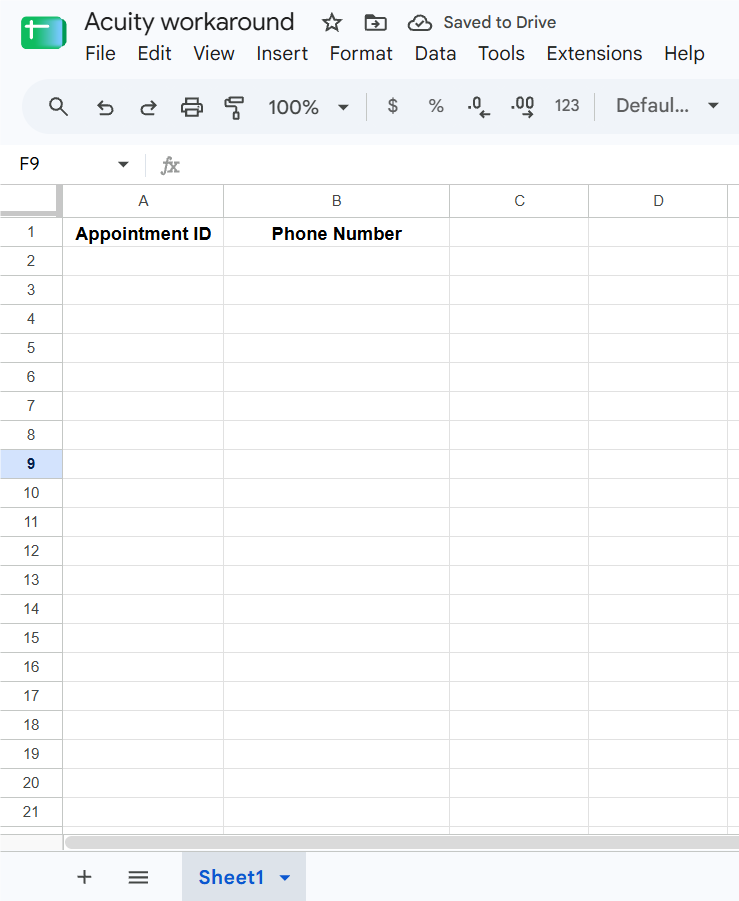
Task: Open the Data menu
Action: 436,53
